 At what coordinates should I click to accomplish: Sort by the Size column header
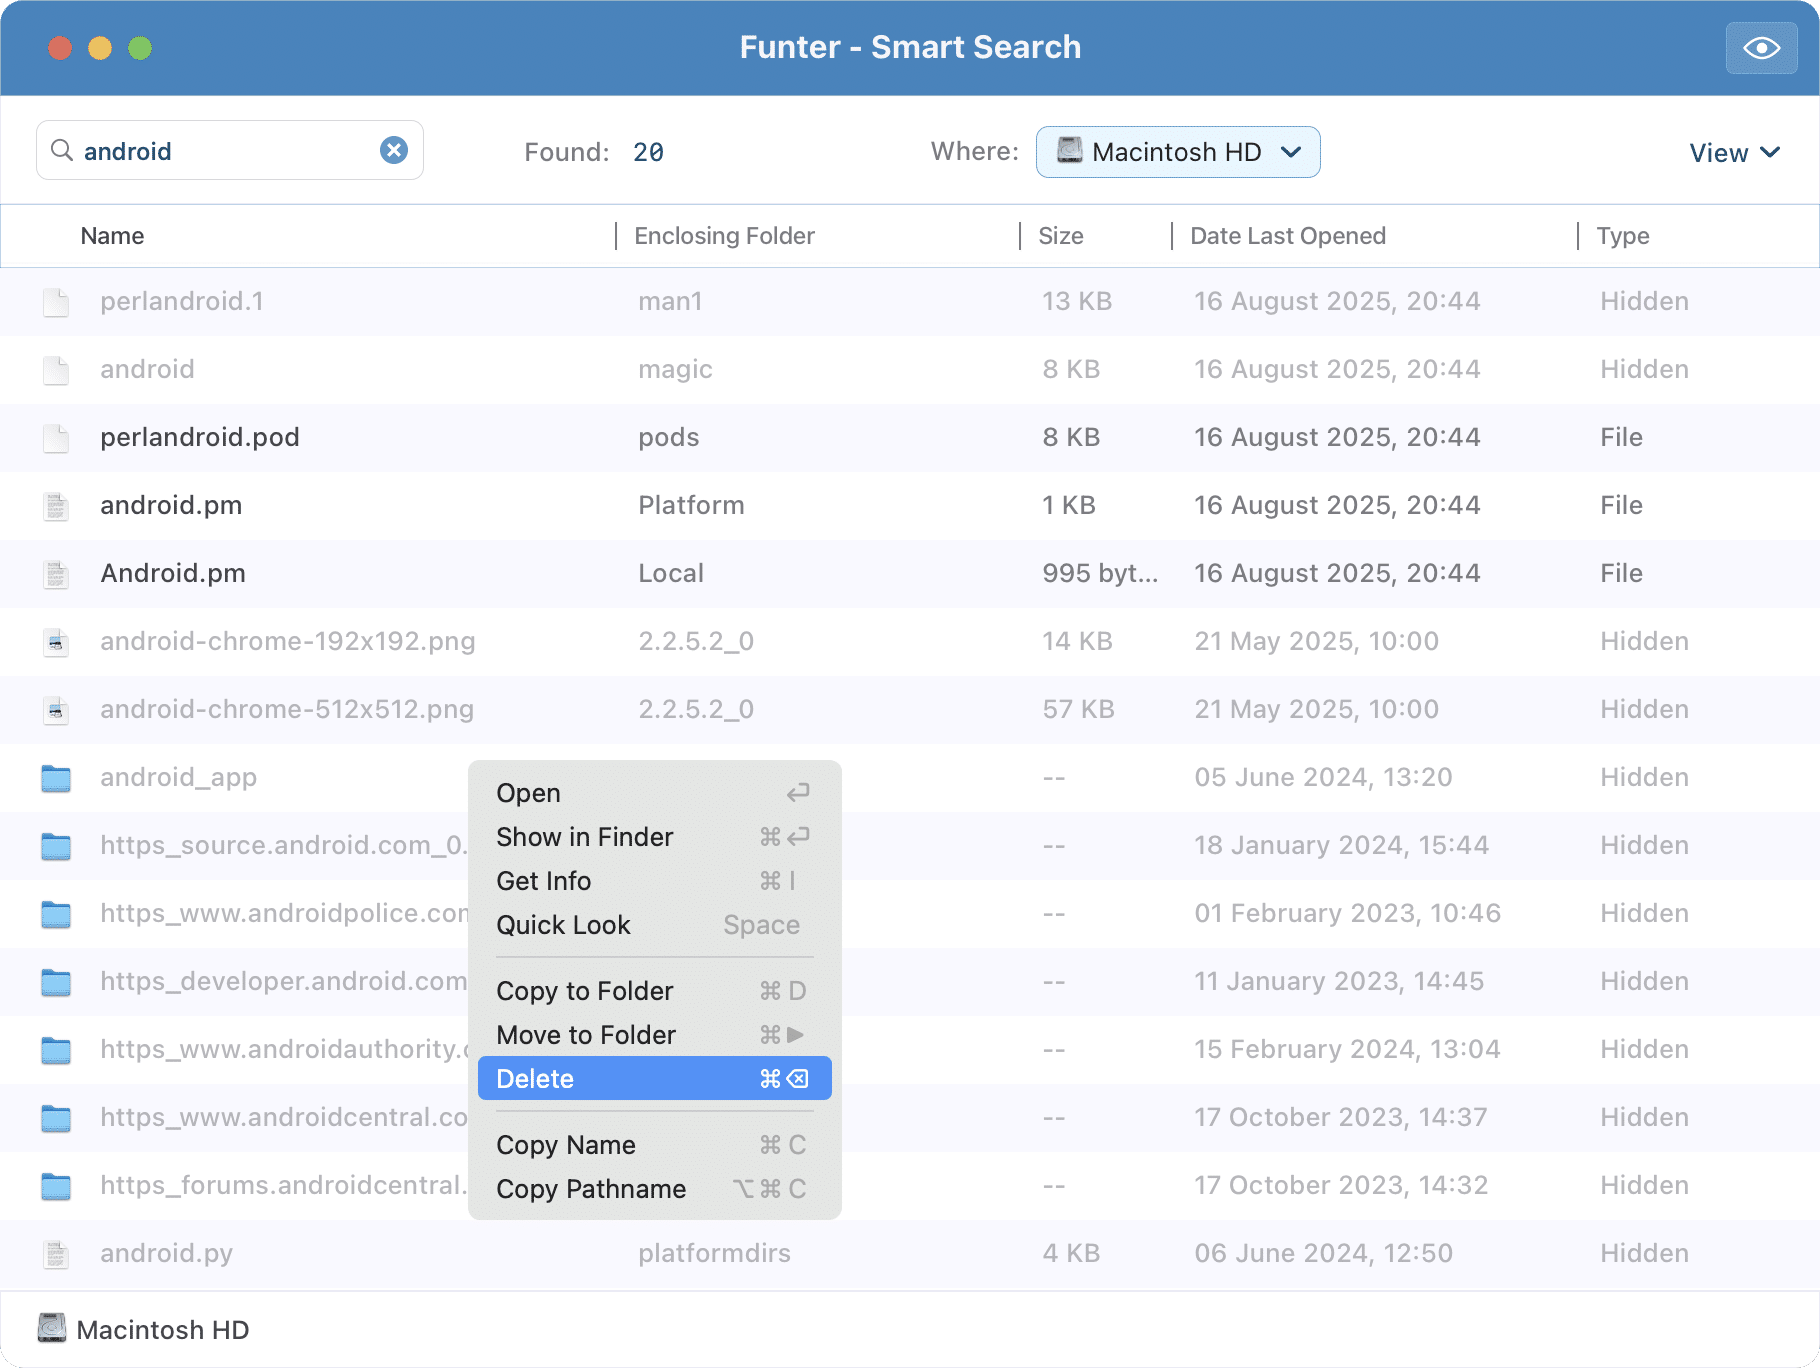click(x=1060, y=236)
